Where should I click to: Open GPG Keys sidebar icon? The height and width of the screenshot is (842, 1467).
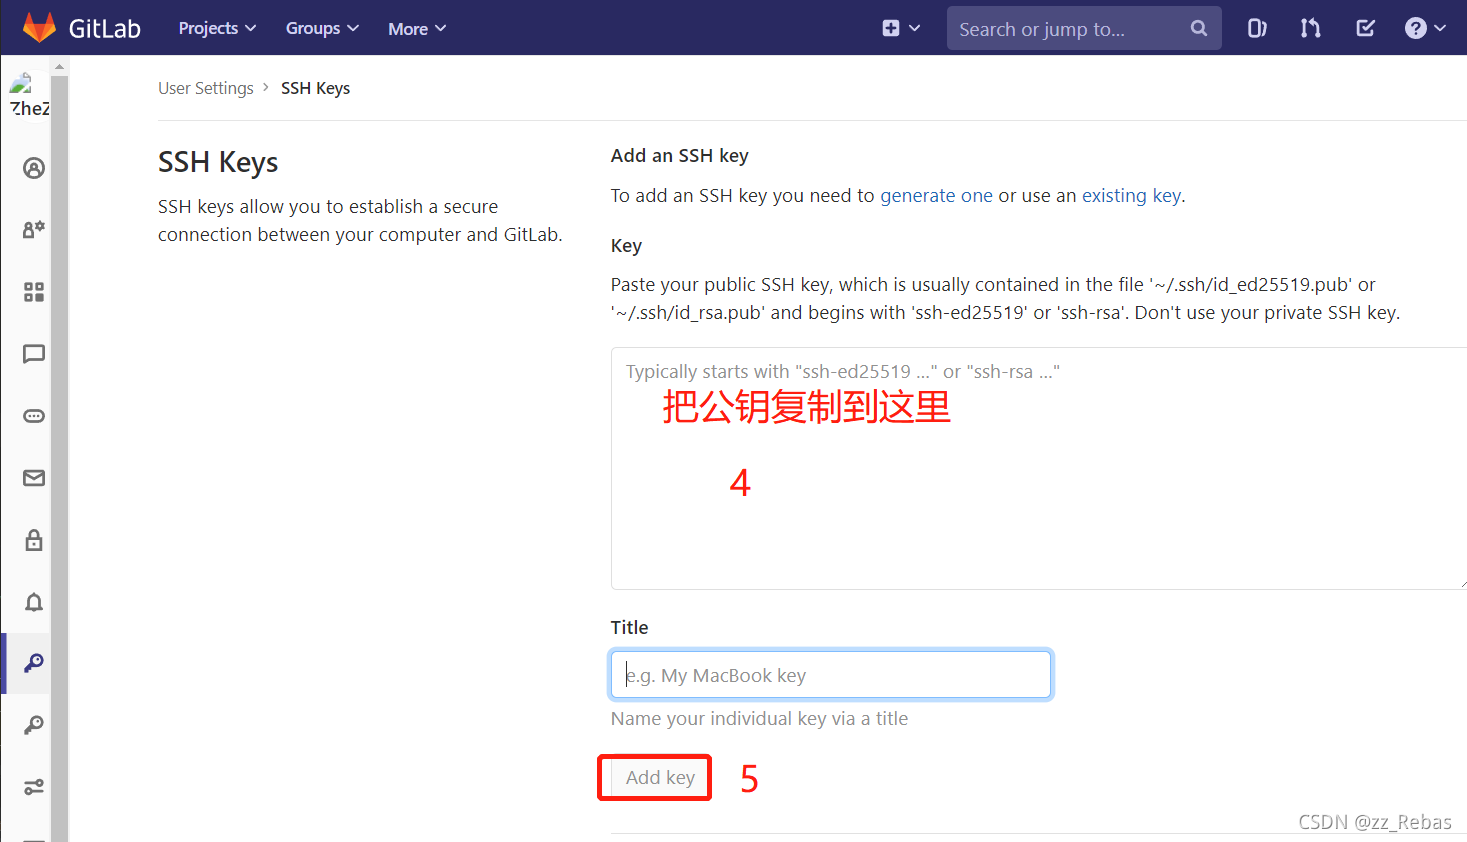(x=34, y=725)
